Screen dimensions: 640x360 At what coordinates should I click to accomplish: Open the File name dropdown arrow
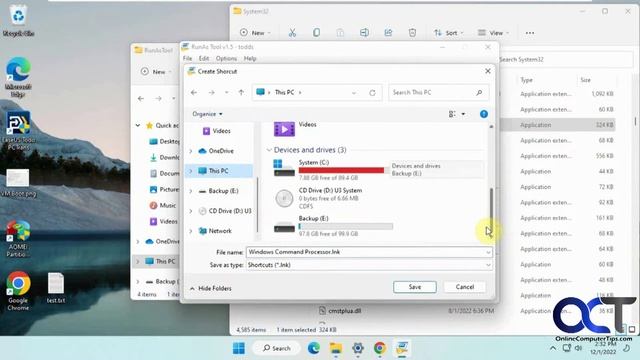click(488, 252)
